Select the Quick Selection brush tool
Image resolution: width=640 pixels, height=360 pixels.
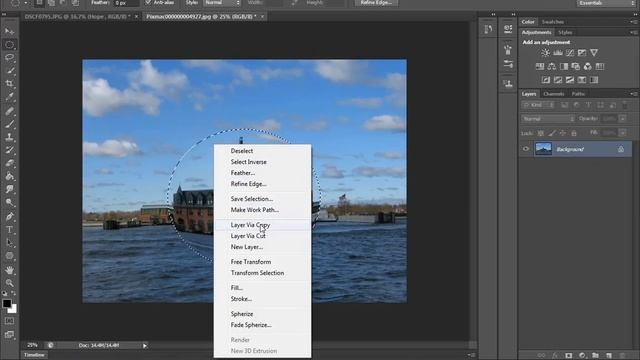[9, 71]
